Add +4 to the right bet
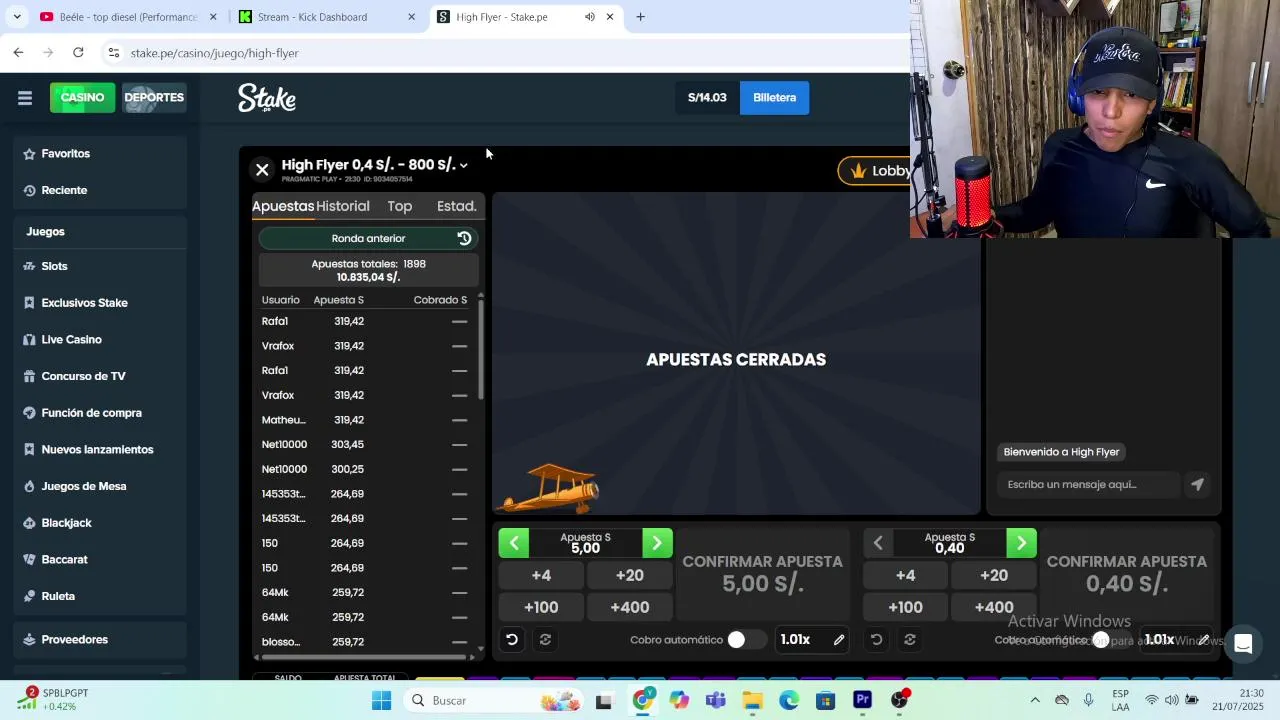The width and height of the screenshot is (1280, 720). 905,575
